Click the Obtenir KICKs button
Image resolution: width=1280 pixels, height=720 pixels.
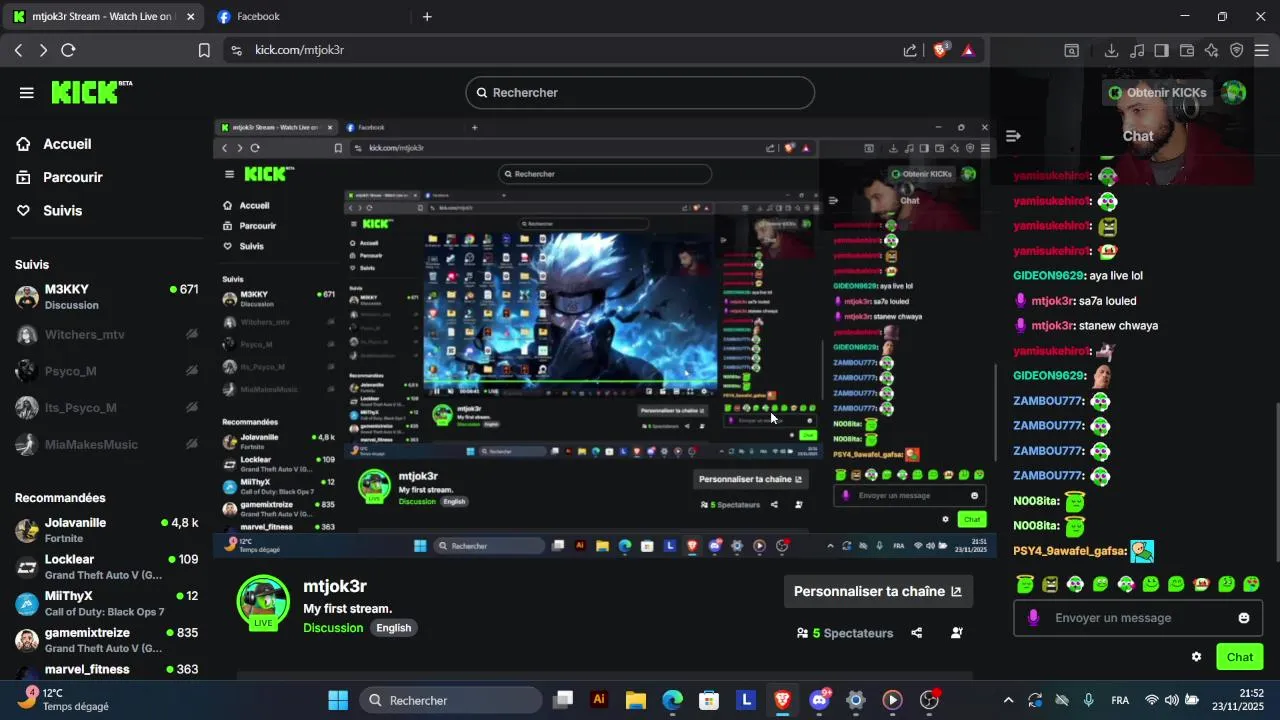[x=1158, y=93]
